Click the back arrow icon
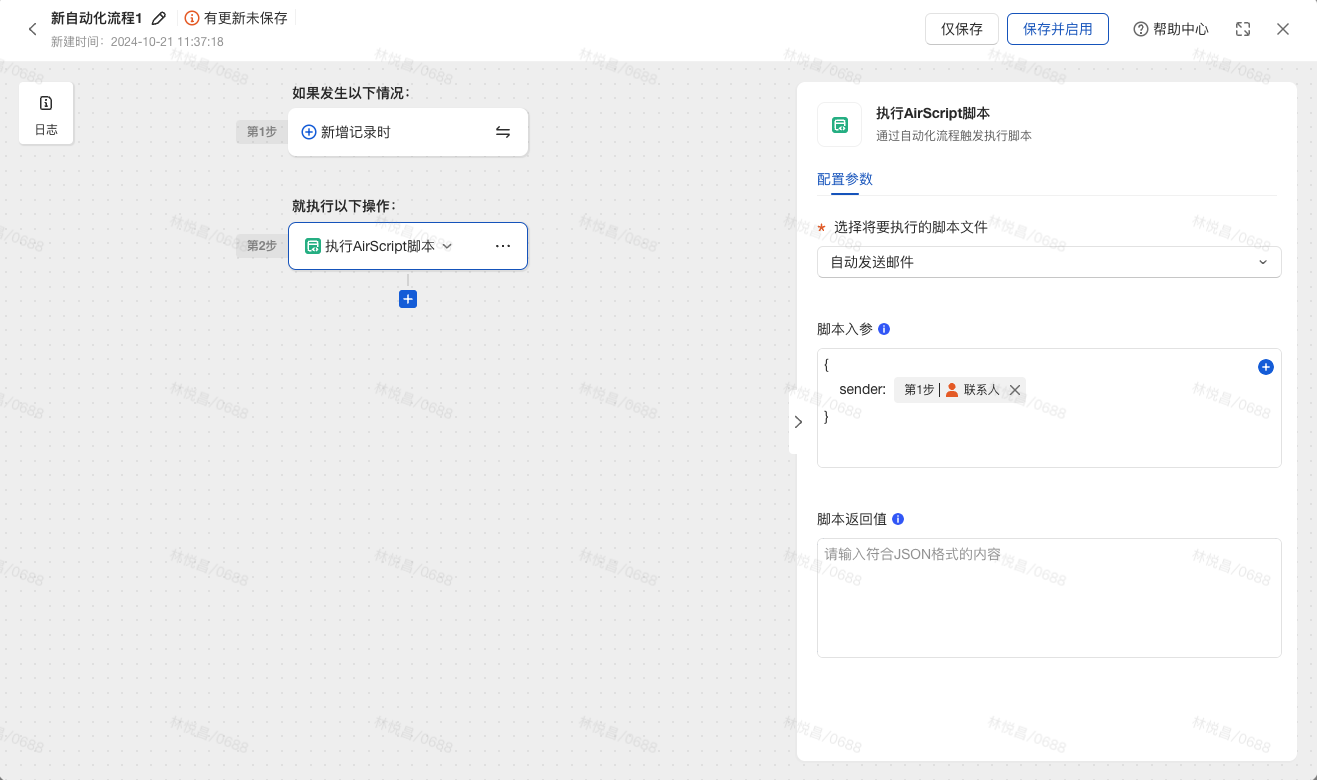 pos(32,30)
